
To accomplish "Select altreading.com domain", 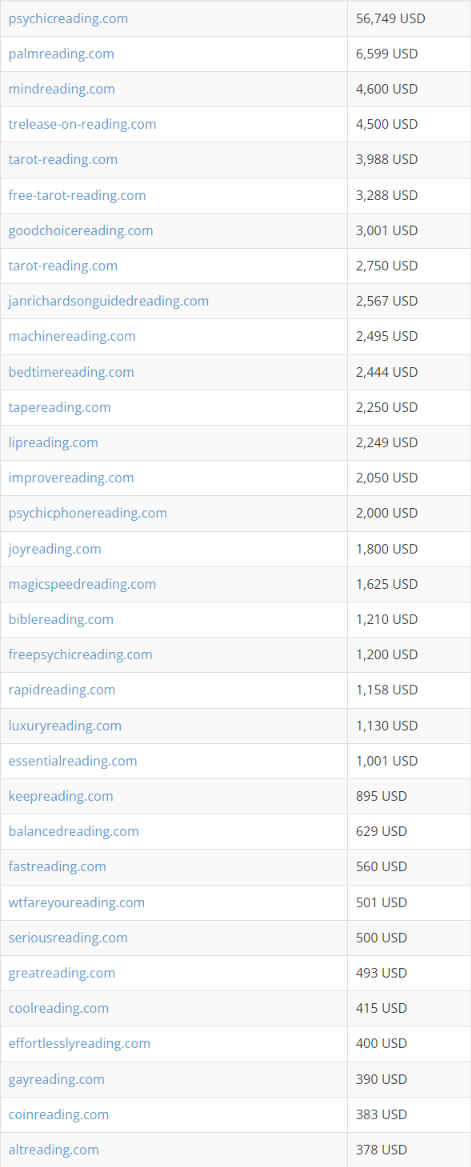I will tap(53, 1150).
